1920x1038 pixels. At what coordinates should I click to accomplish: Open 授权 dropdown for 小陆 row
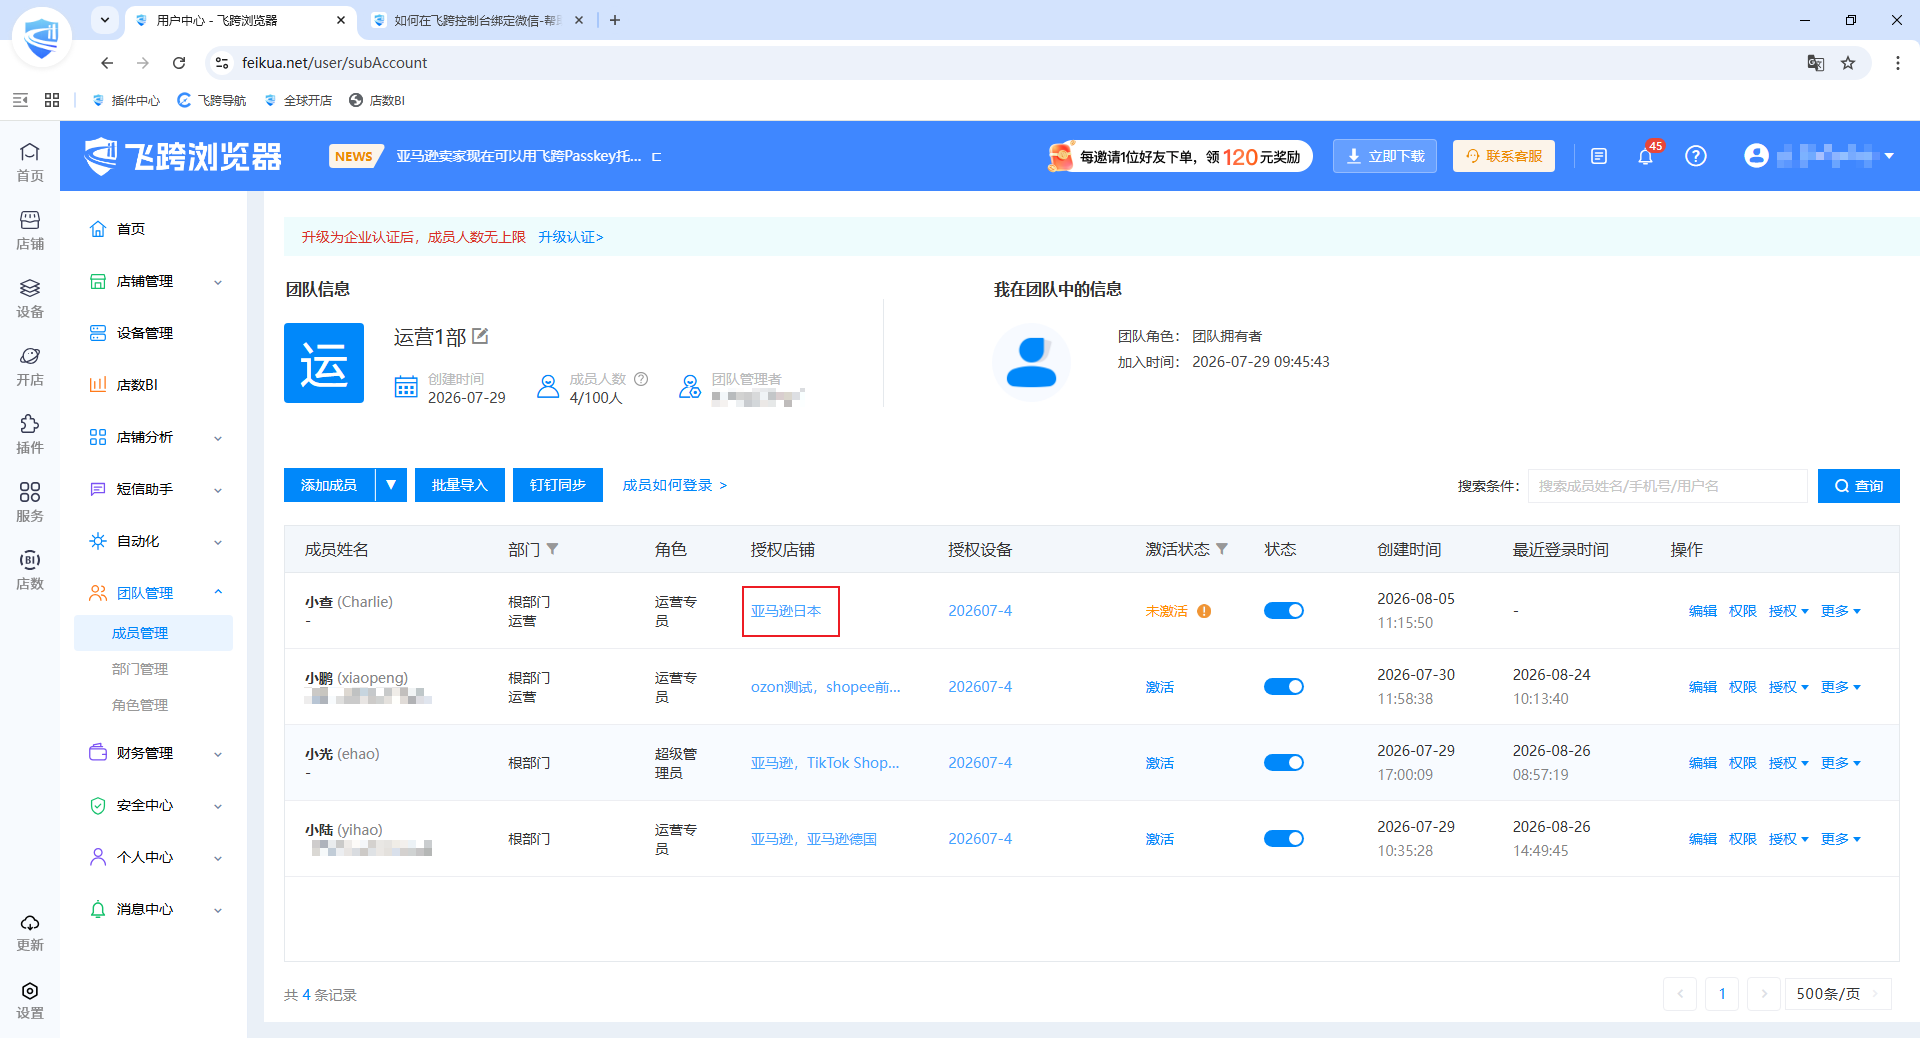[x=1788, y=839]
